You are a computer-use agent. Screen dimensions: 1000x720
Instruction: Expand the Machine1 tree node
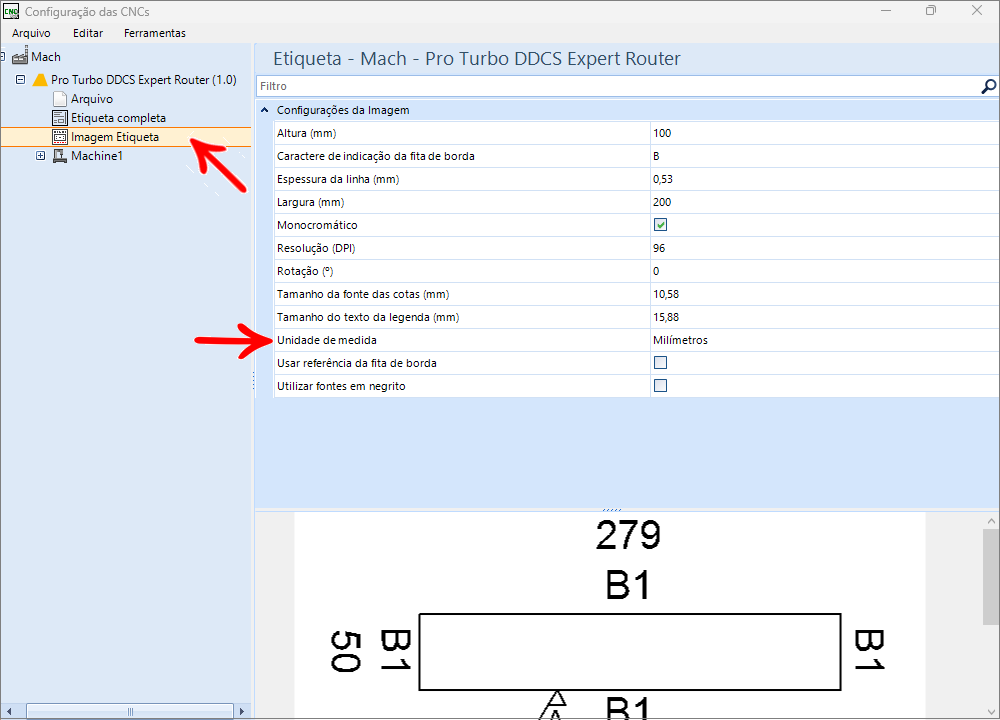40,156
